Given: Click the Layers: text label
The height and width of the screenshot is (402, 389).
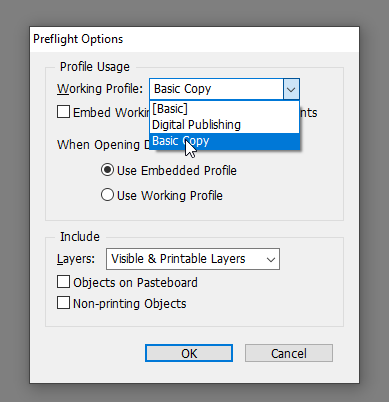Looking at the screenshot, I should (76, 259).
